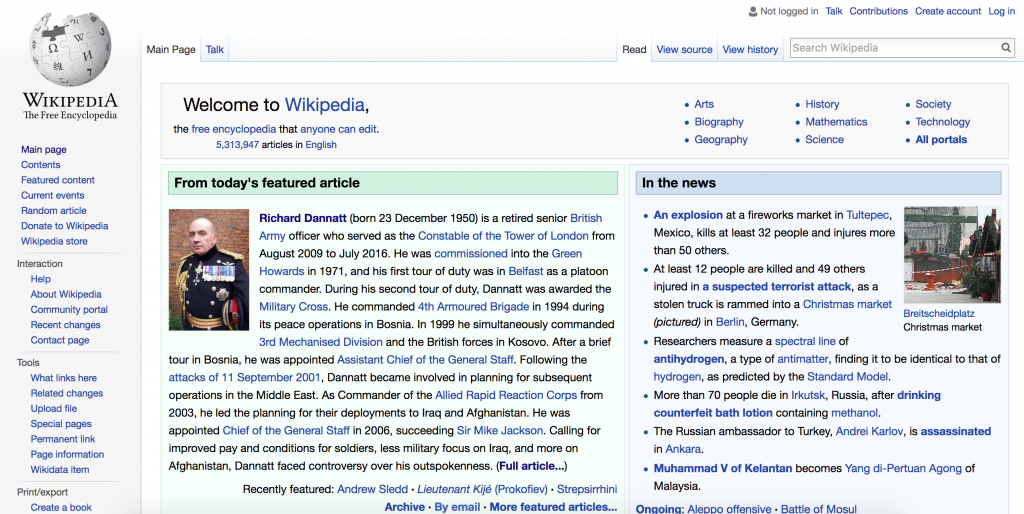Open What links here
1024x514 pixels.
63,377
